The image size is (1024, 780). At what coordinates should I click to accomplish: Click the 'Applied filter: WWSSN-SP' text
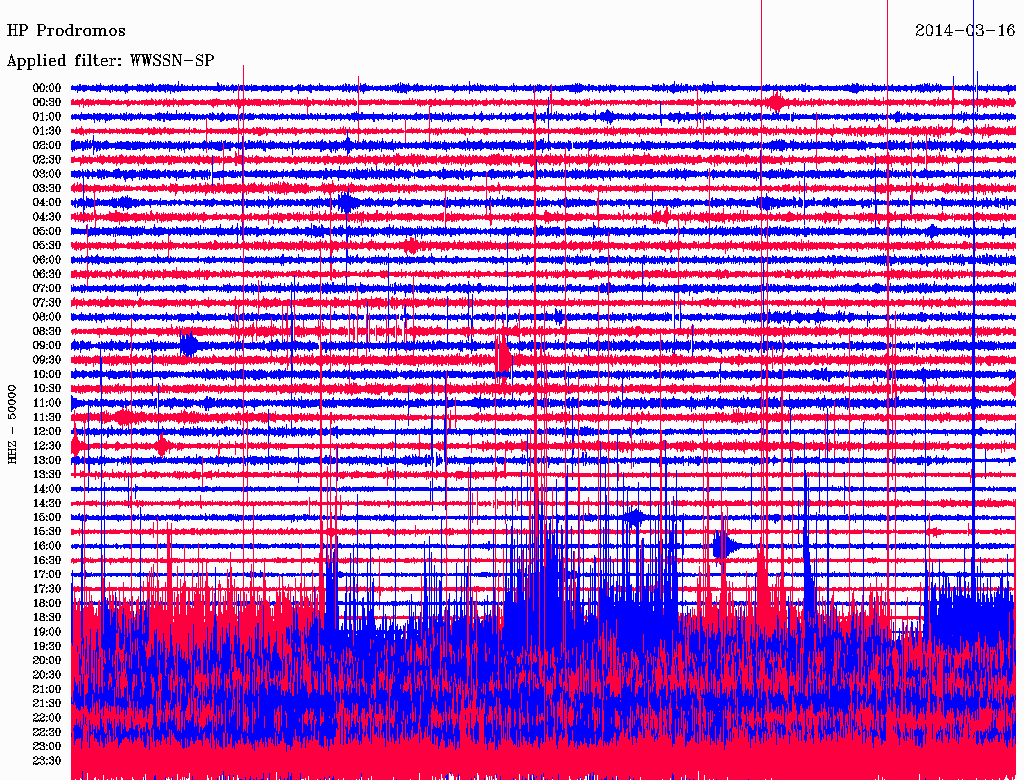(x=110, y=61)
